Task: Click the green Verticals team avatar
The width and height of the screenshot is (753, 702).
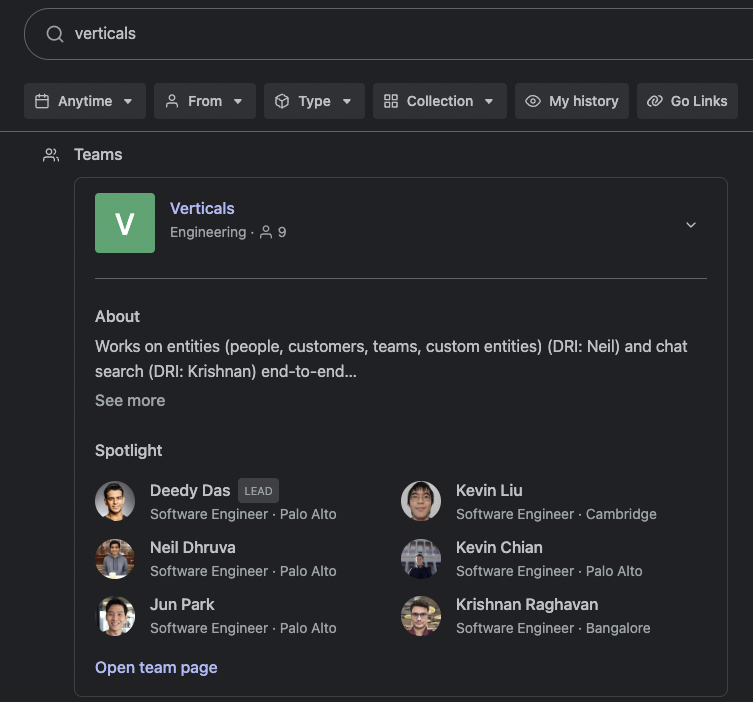Action: point(125,223)
